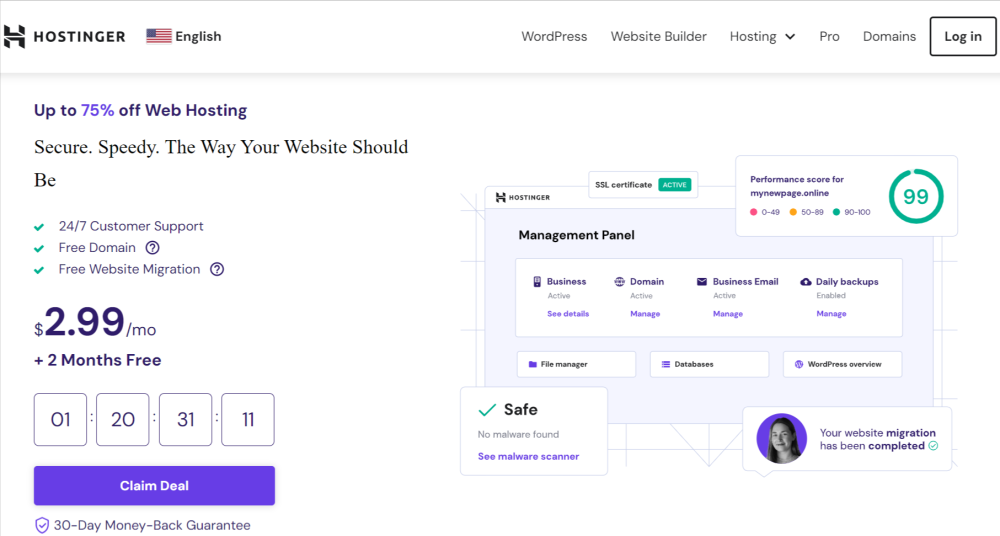Click the 'Performance score for mynewpage.online' text

click(x=797, y=186)
